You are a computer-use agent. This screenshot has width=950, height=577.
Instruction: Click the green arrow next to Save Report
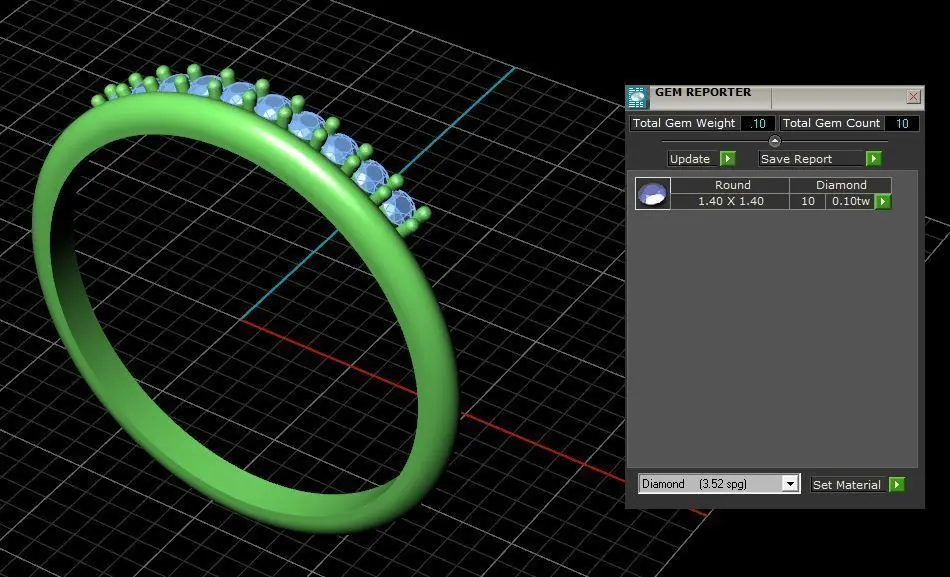coord(873,159)
